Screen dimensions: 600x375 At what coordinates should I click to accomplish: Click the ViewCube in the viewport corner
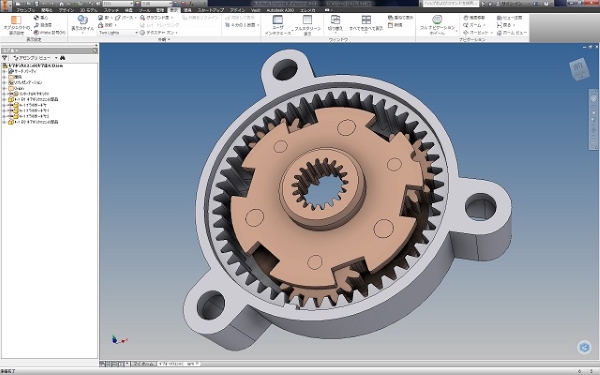tap(579, 68)
